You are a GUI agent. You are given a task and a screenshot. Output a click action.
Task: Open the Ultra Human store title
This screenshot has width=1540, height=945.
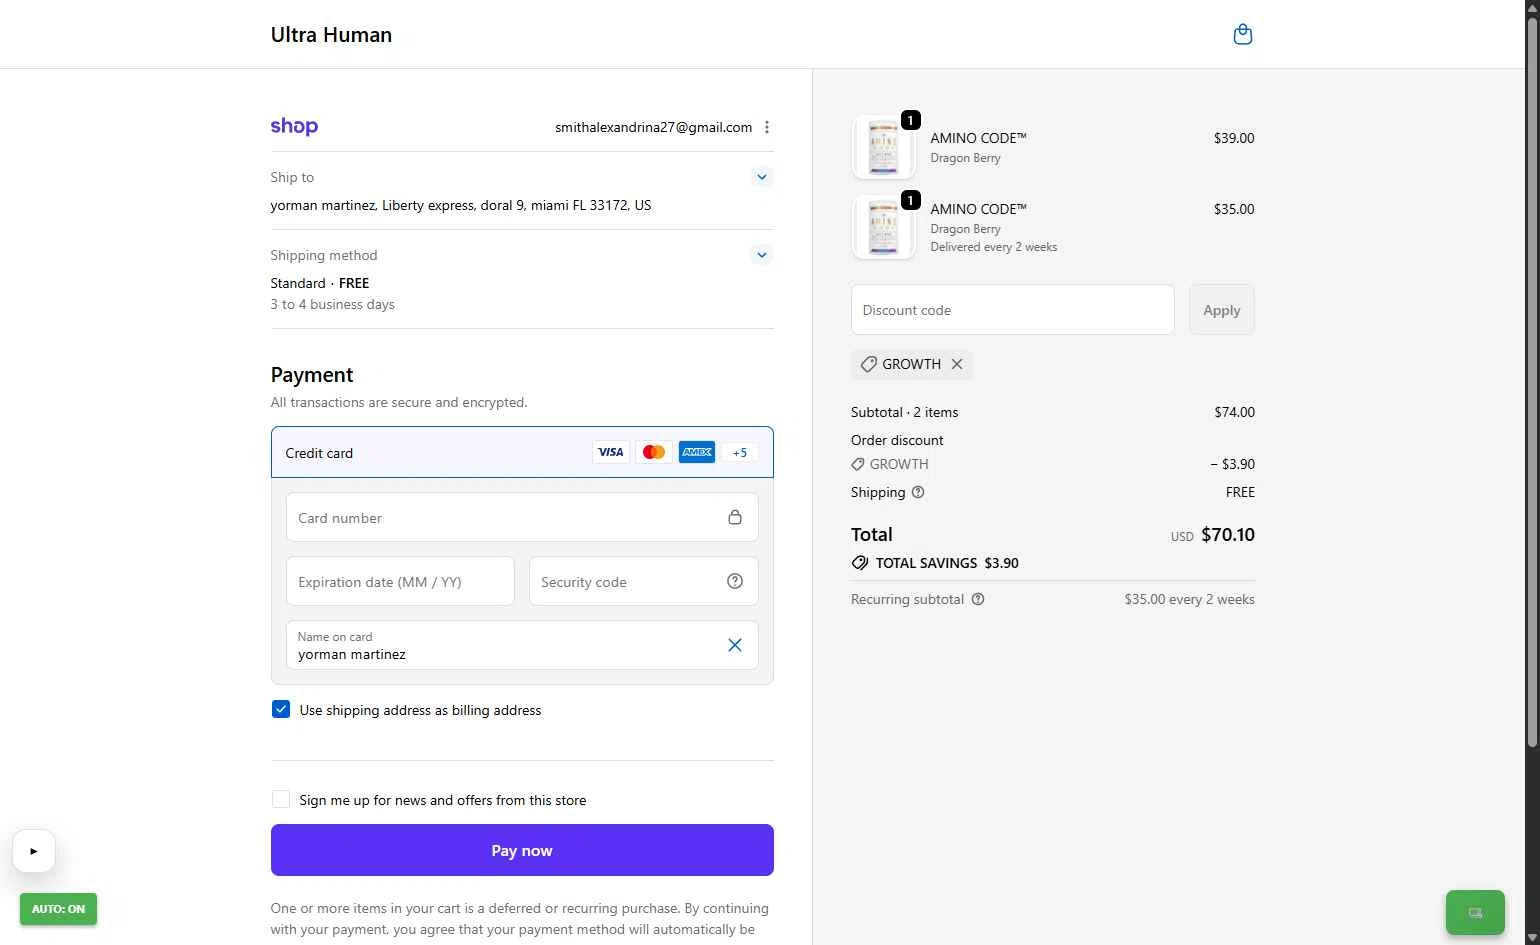point(331,34)
